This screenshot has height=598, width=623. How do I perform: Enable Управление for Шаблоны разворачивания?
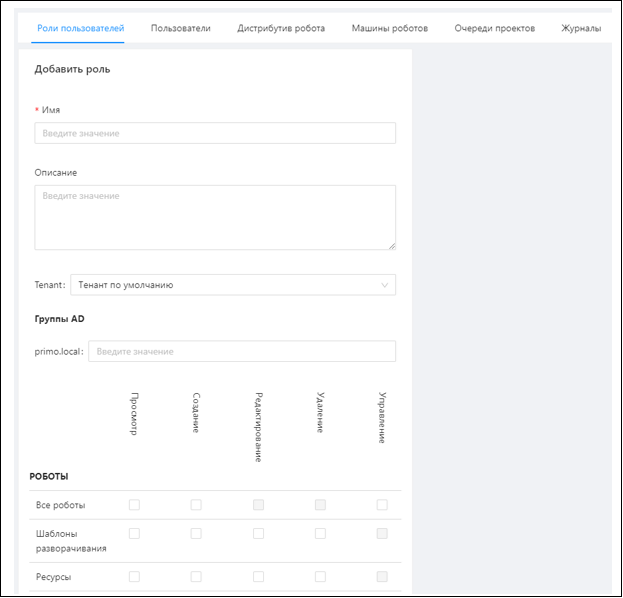click(x=382, y=533)
